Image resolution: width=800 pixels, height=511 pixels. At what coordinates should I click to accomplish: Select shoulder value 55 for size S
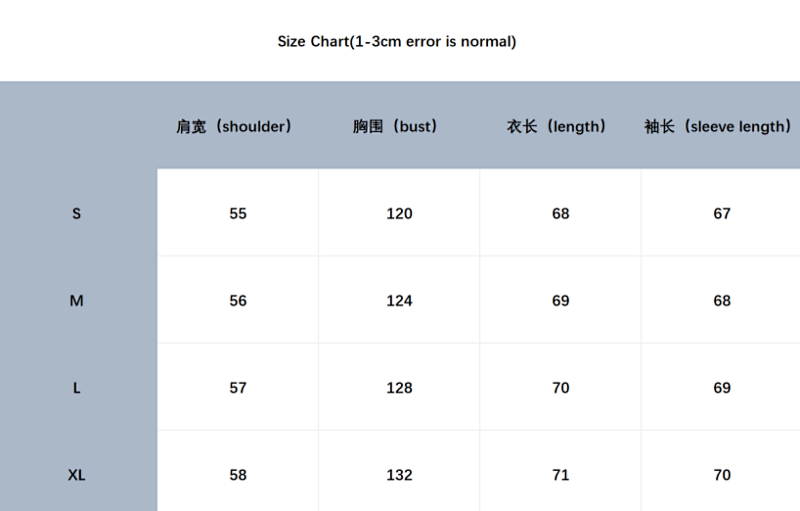pos(238,213)
